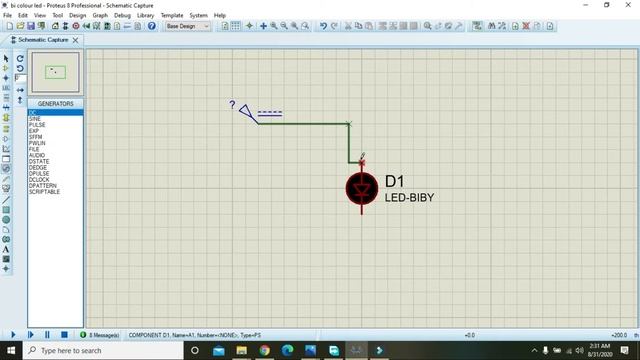Open the 8 Messages log
This screenshot has height=360, width=640.
point(100,335)
